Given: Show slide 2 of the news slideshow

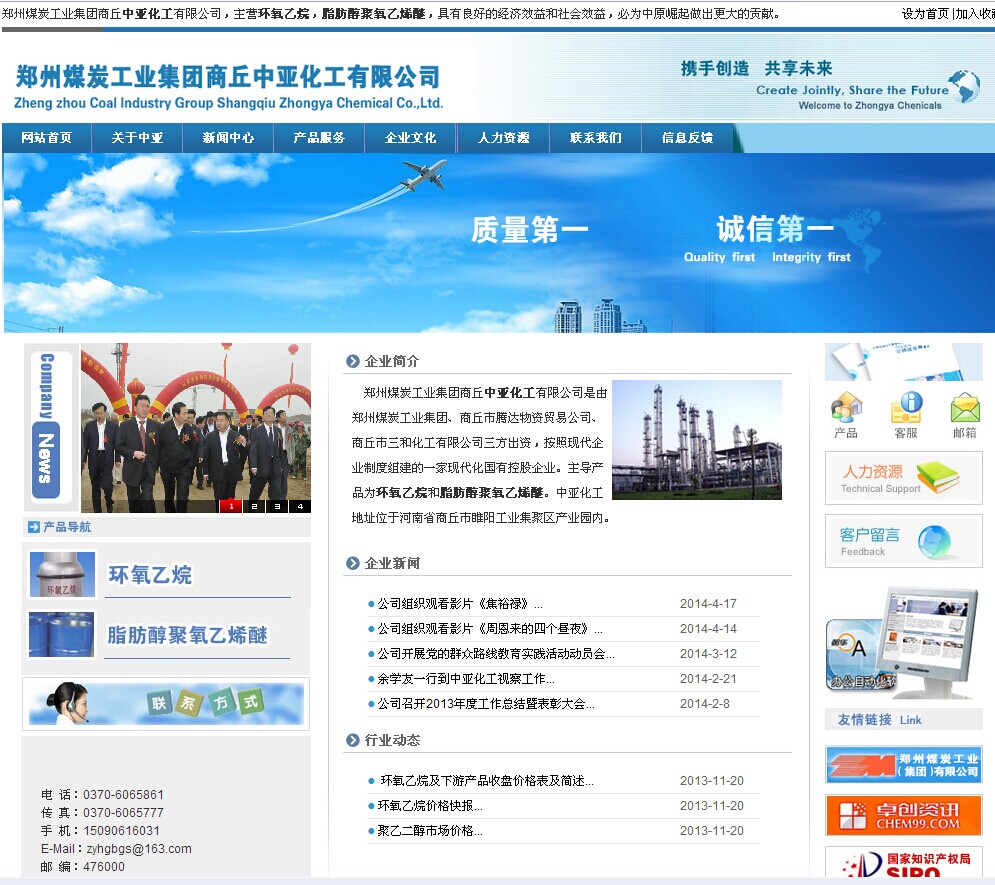Looking at the screenshot, I should (254, 506).
